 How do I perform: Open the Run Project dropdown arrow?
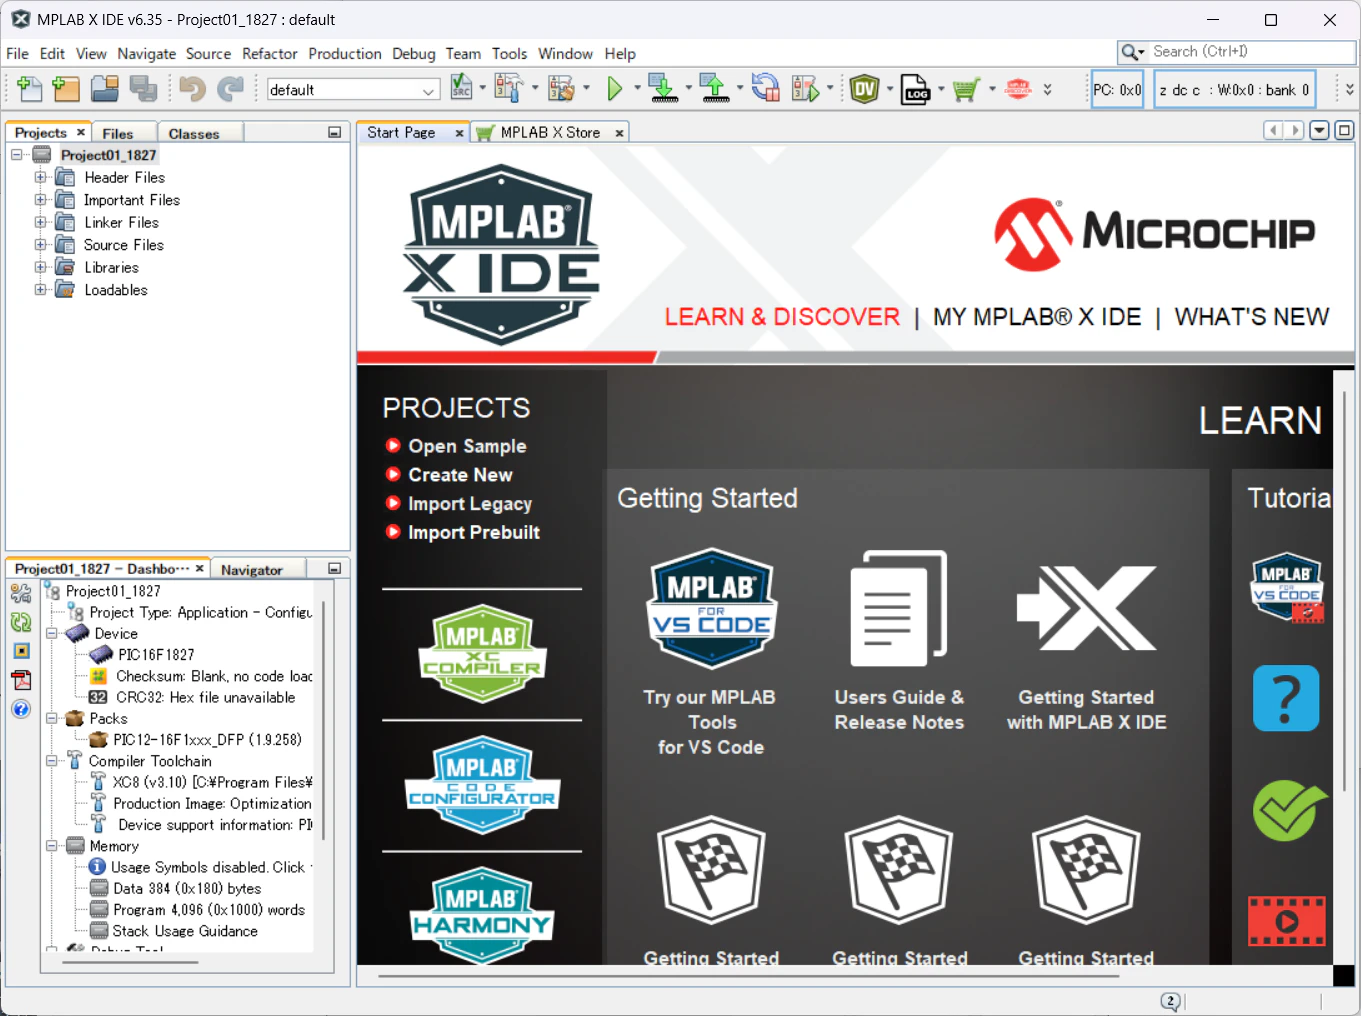(x=637, y=88)
